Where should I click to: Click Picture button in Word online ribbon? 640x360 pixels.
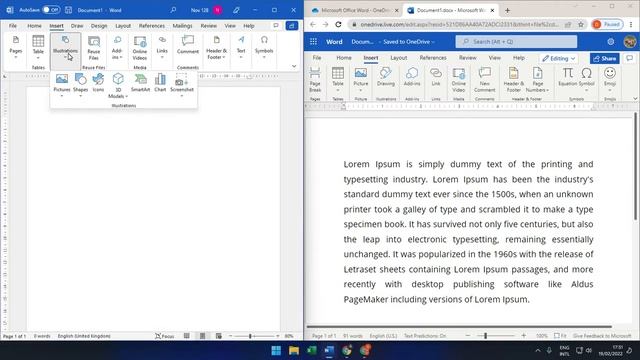click(360, 79)
